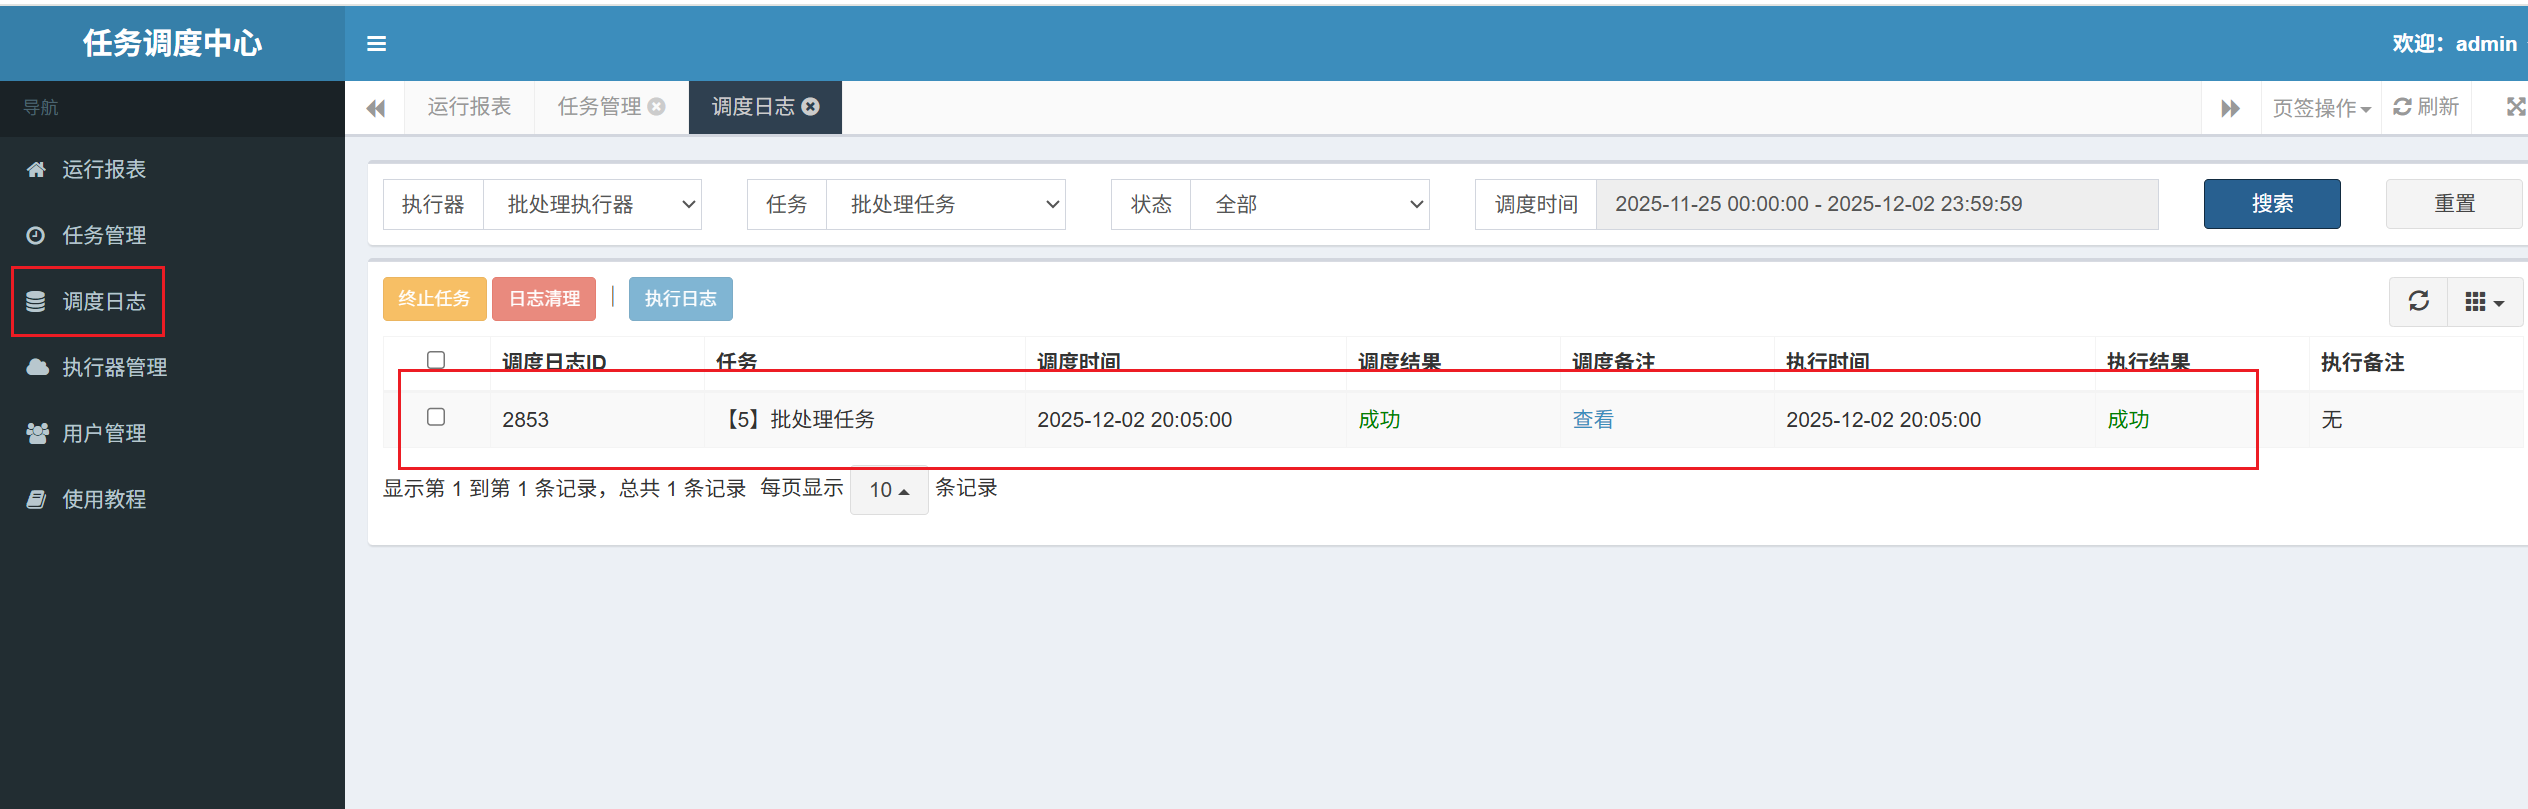Refresh the table with circular arrows icon
Screen dimensions: 2528x809
[2419, 301]
